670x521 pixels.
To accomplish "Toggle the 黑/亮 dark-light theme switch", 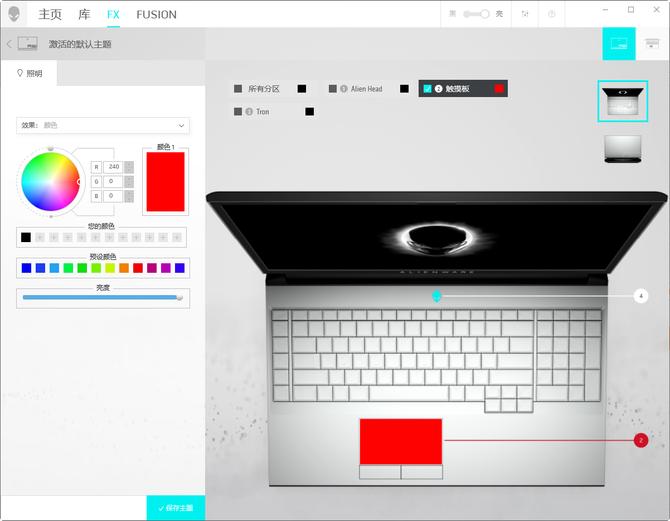I will pos(476,14).
